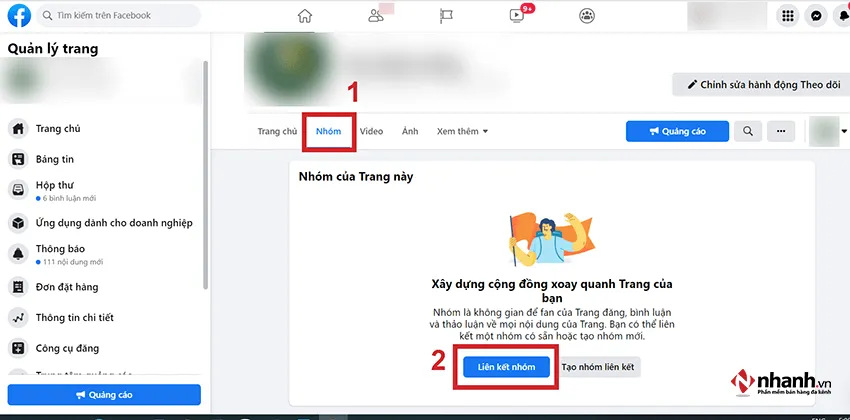Viewport: 850px width, 420px height.
Task: Click the blurred page profile picture
Action: 287,66
